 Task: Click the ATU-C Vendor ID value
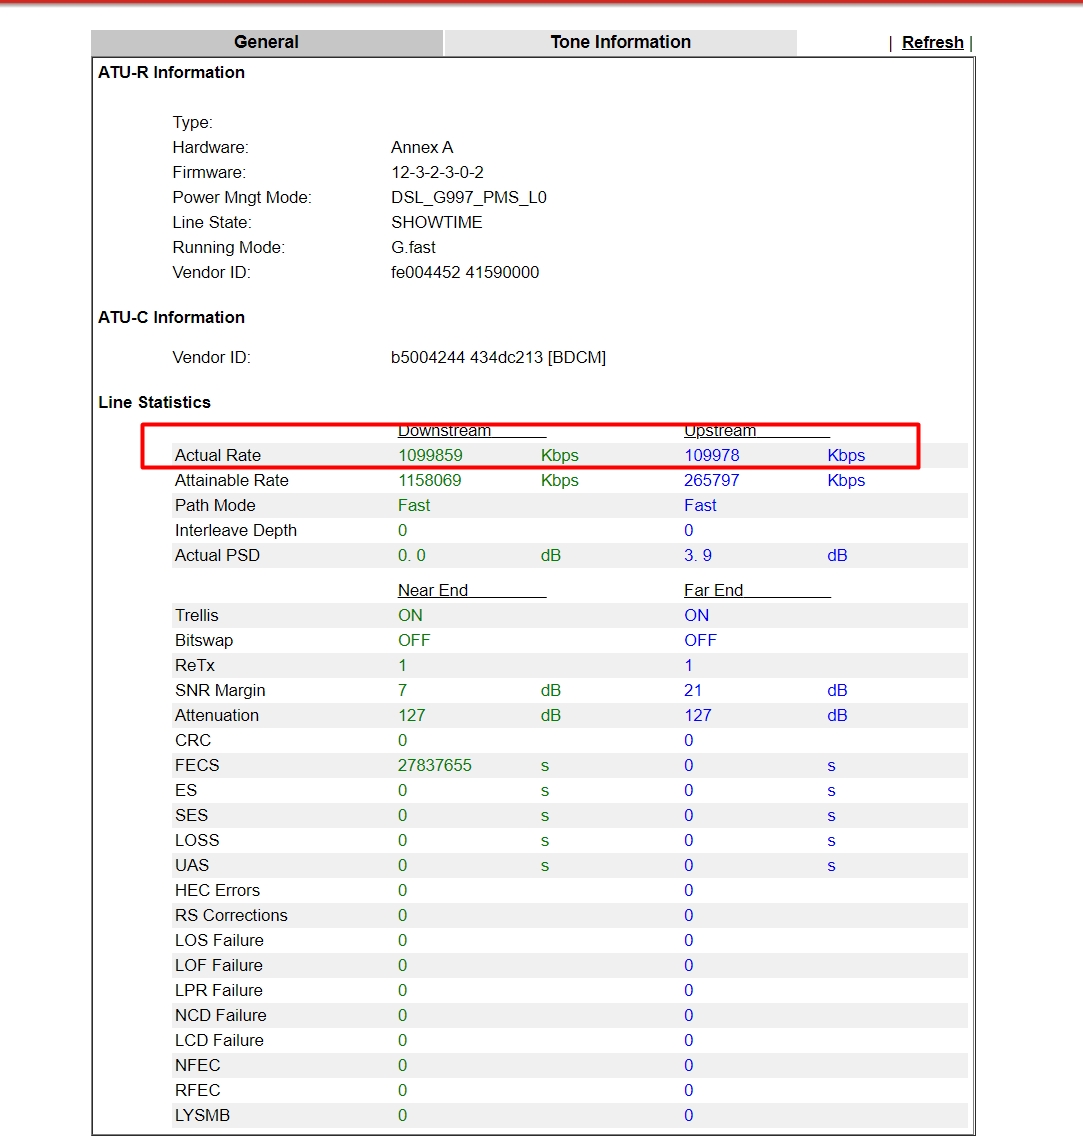(x=498, y=358)
